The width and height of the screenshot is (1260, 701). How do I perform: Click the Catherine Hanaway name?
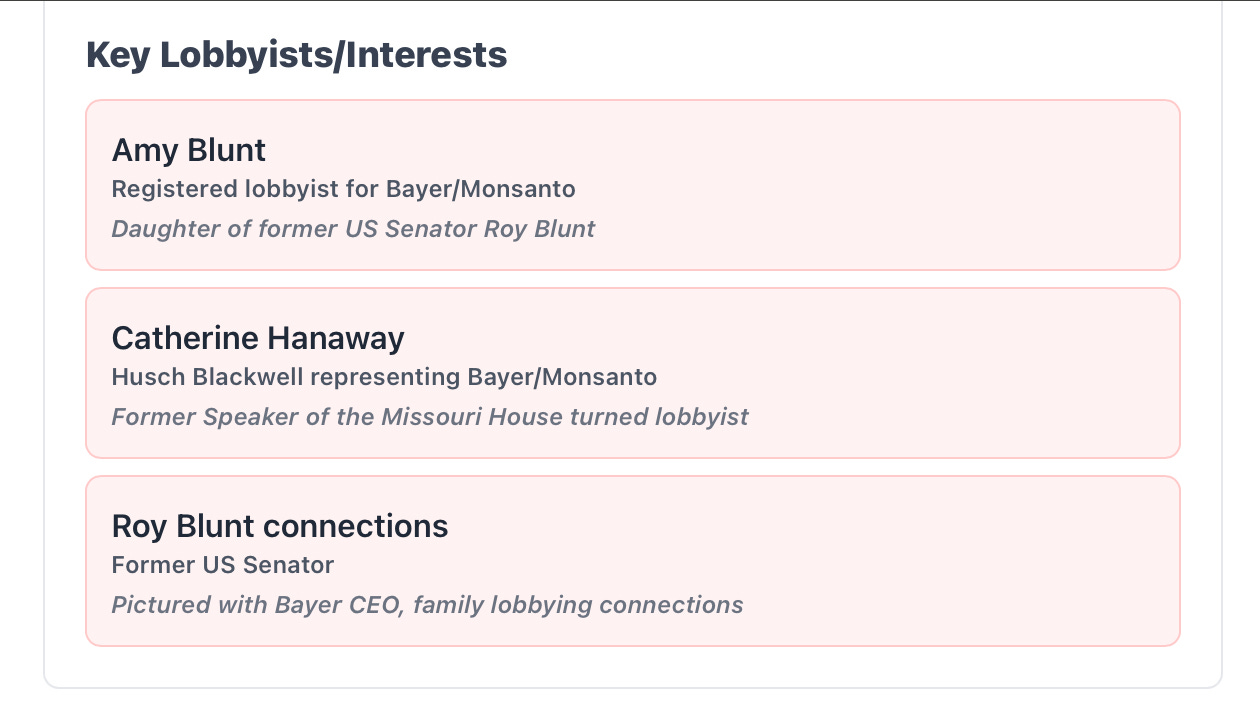click(258, 338)
